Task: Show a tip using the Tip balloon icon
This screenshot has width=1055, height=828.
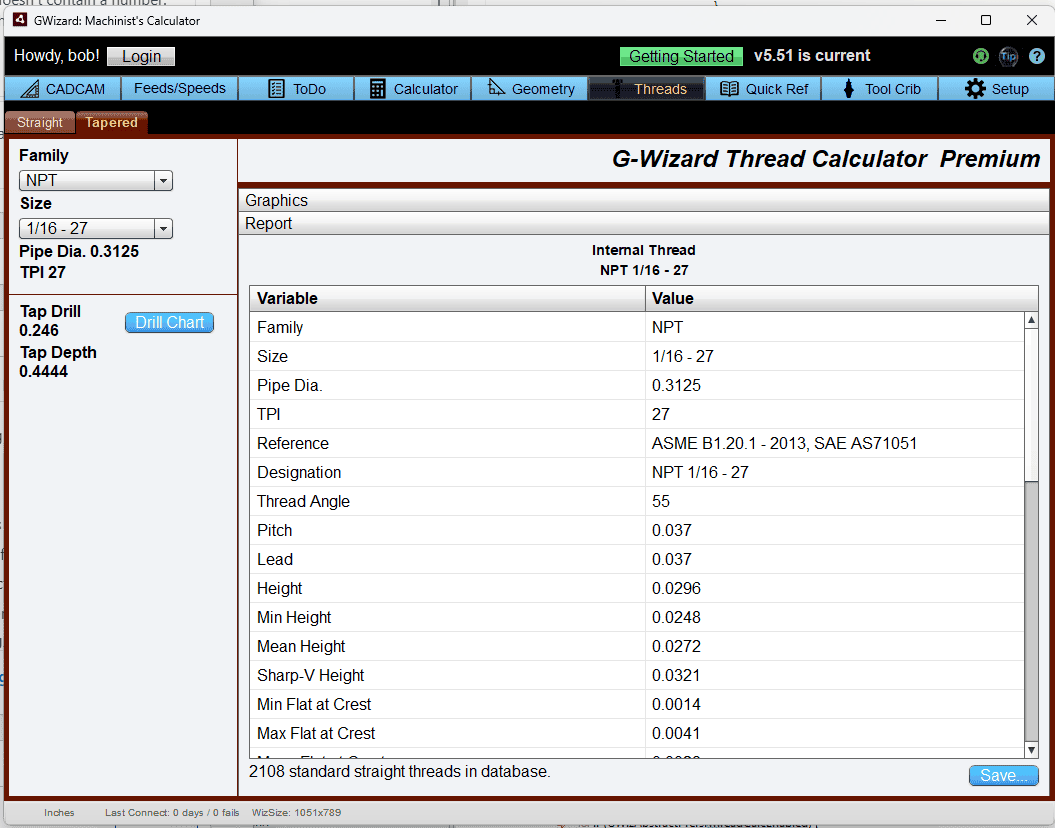Action: pyautogui.click(x=1008, y=57)
